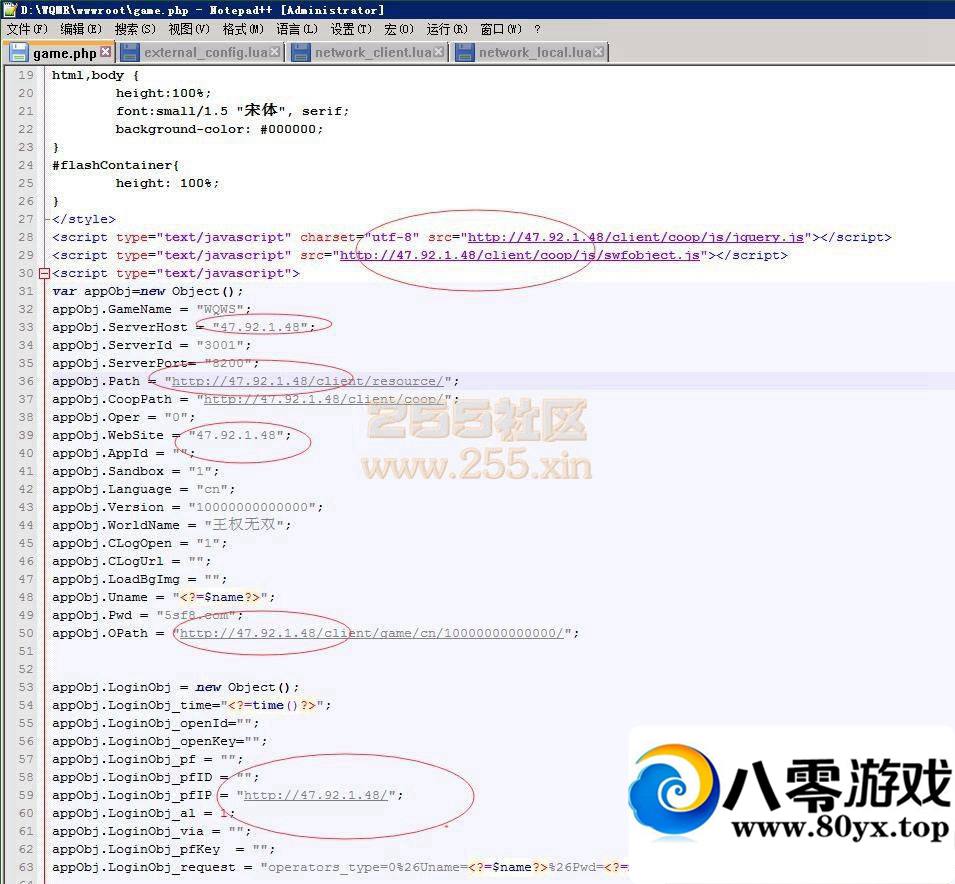The image size is (955, 884).
Task: Collapse the script block fold marker at line 30
Action: tap(44, 274)
